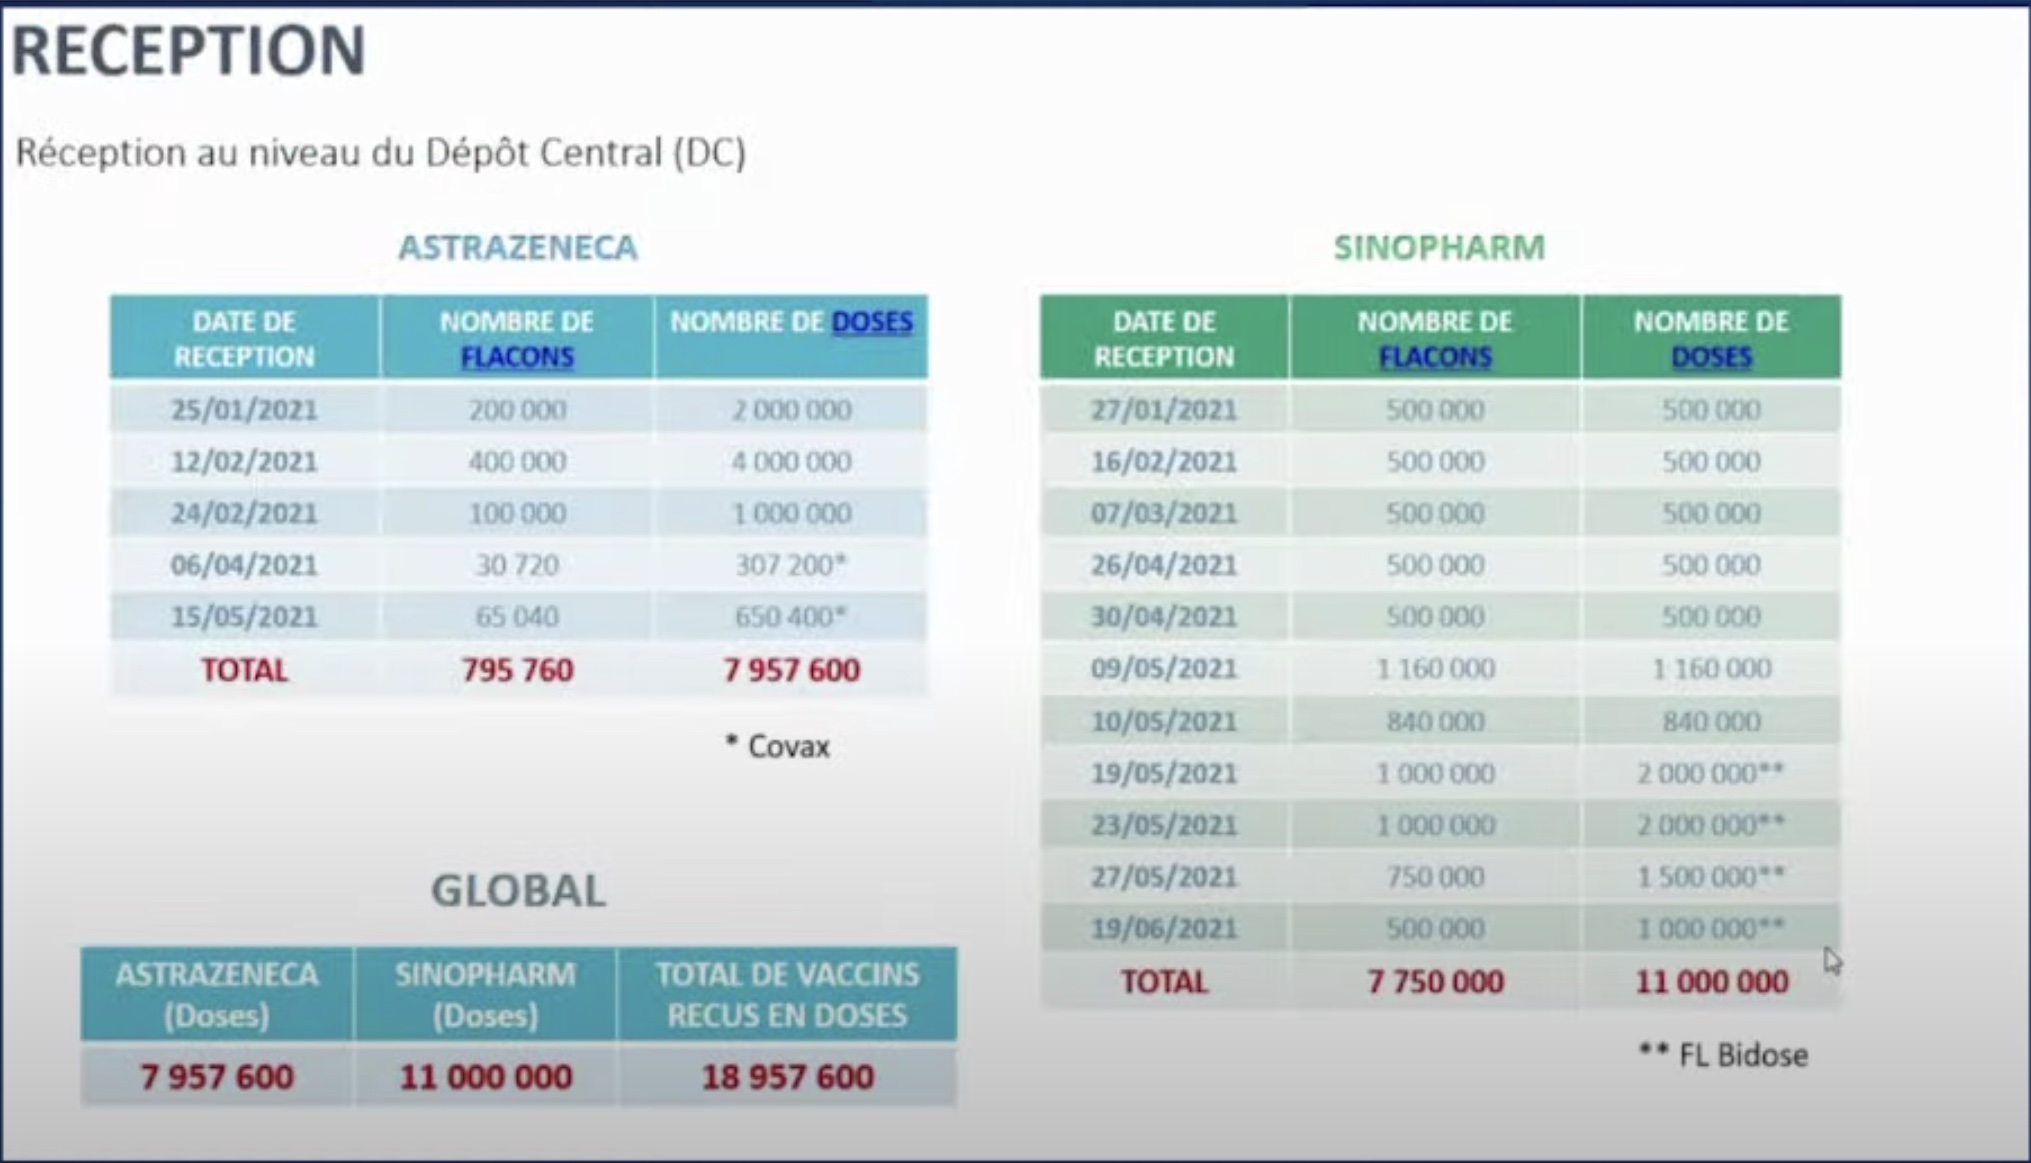Viewport: 2031px width, 1163px height.
Task: Click the FLACONS link in Sinopharm table header
Action: [1434, 357]
